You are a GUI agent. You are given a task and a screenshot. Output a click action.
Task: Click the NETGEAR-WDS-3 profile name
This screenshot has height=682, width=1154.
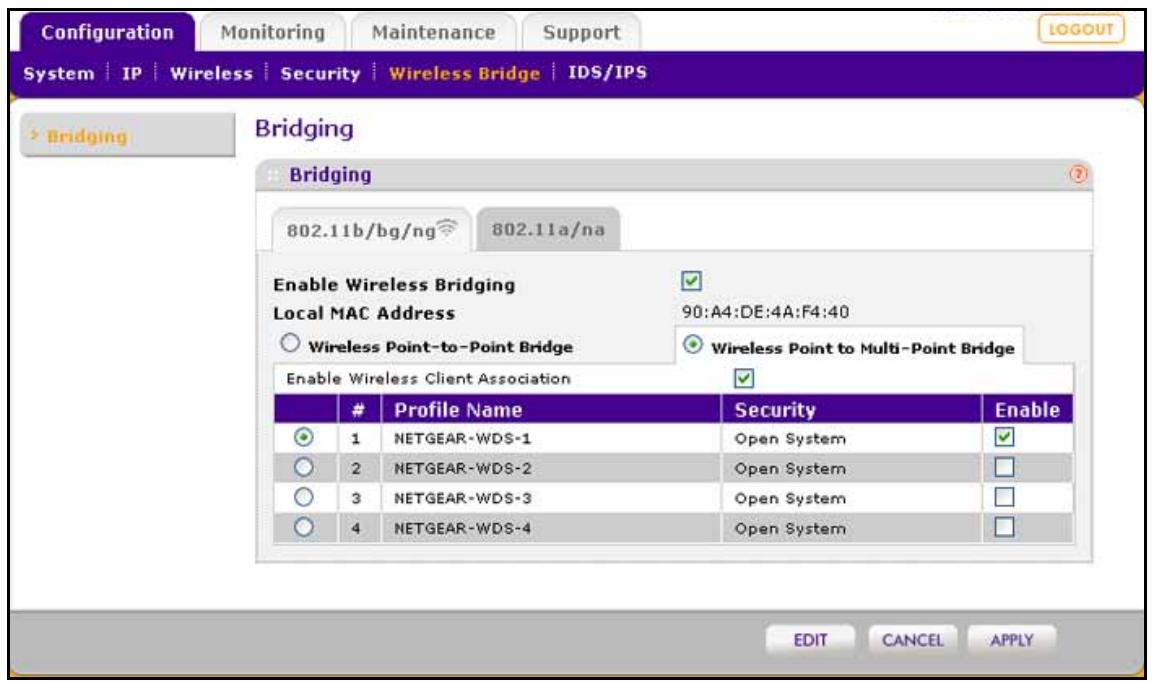click(462, 499)
